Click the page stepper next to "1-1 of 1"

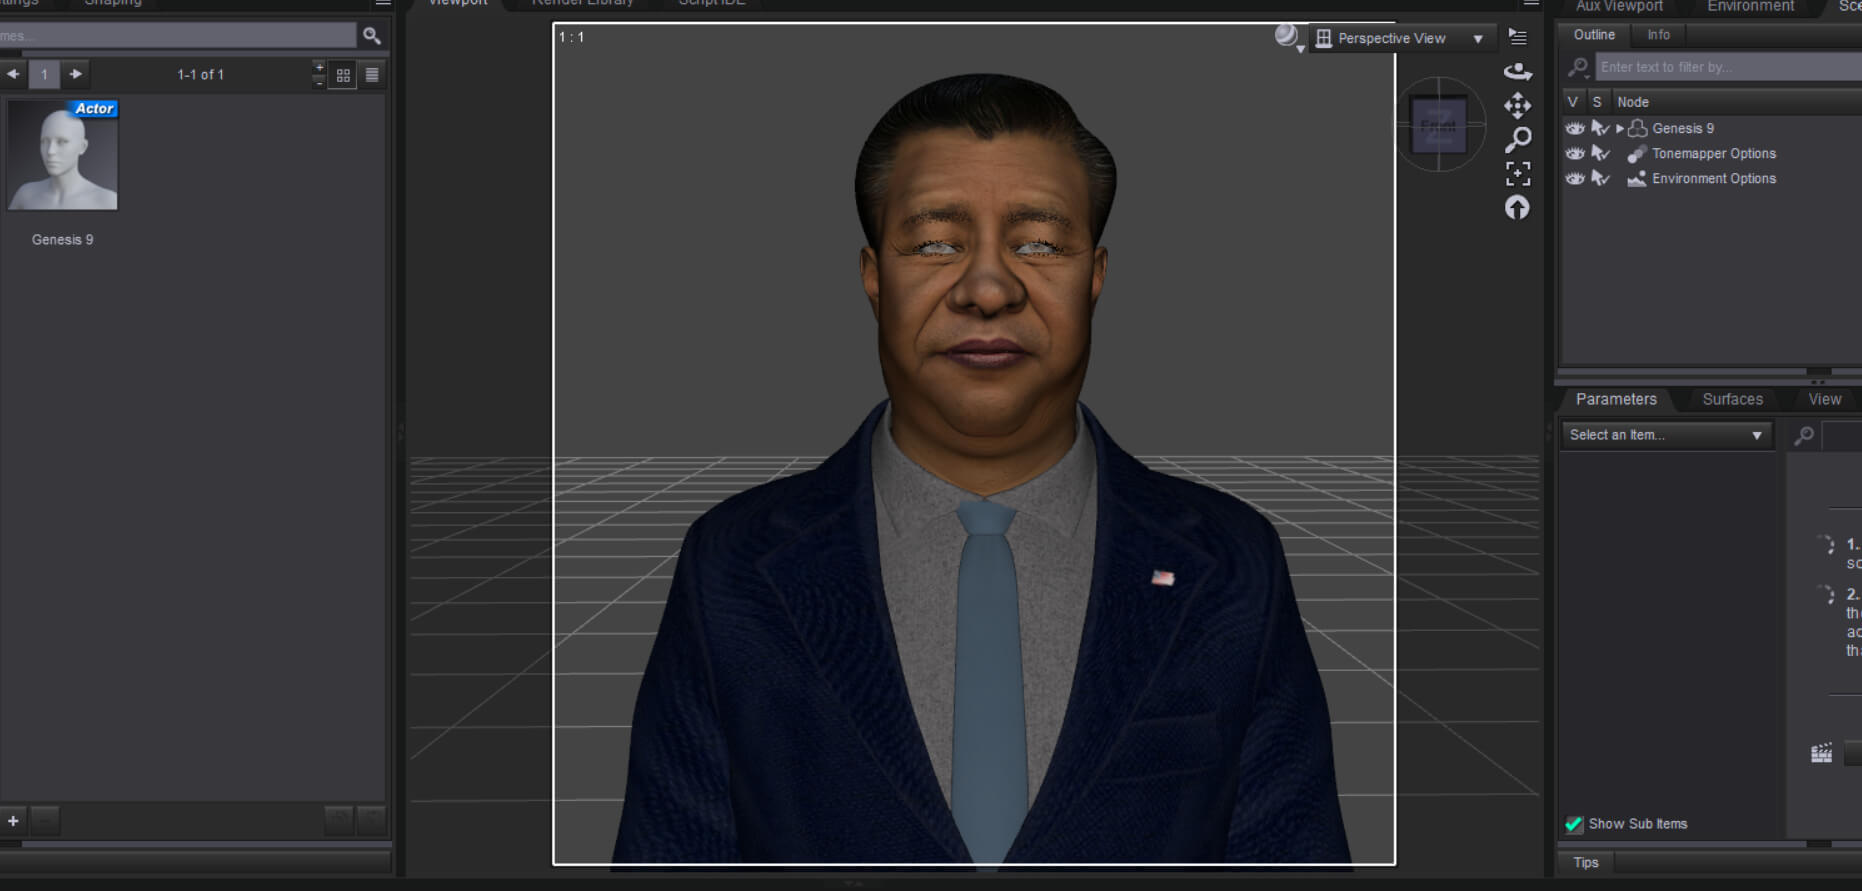click(319, 74)
